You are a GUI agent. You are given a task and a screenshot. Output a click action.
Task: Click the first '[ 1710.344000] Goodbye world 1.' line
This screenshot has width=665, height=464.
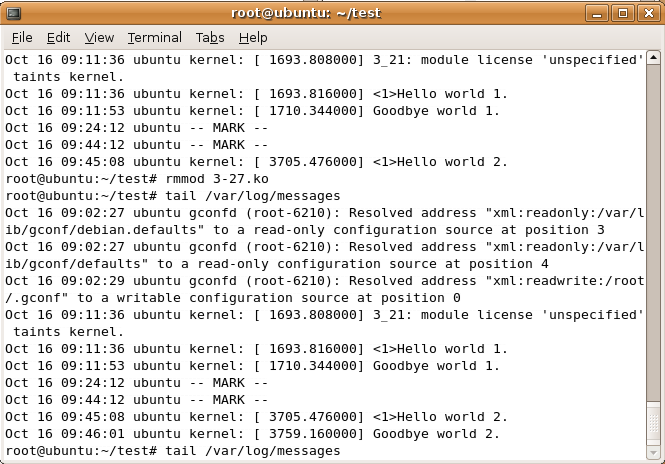tap(252, 111)
